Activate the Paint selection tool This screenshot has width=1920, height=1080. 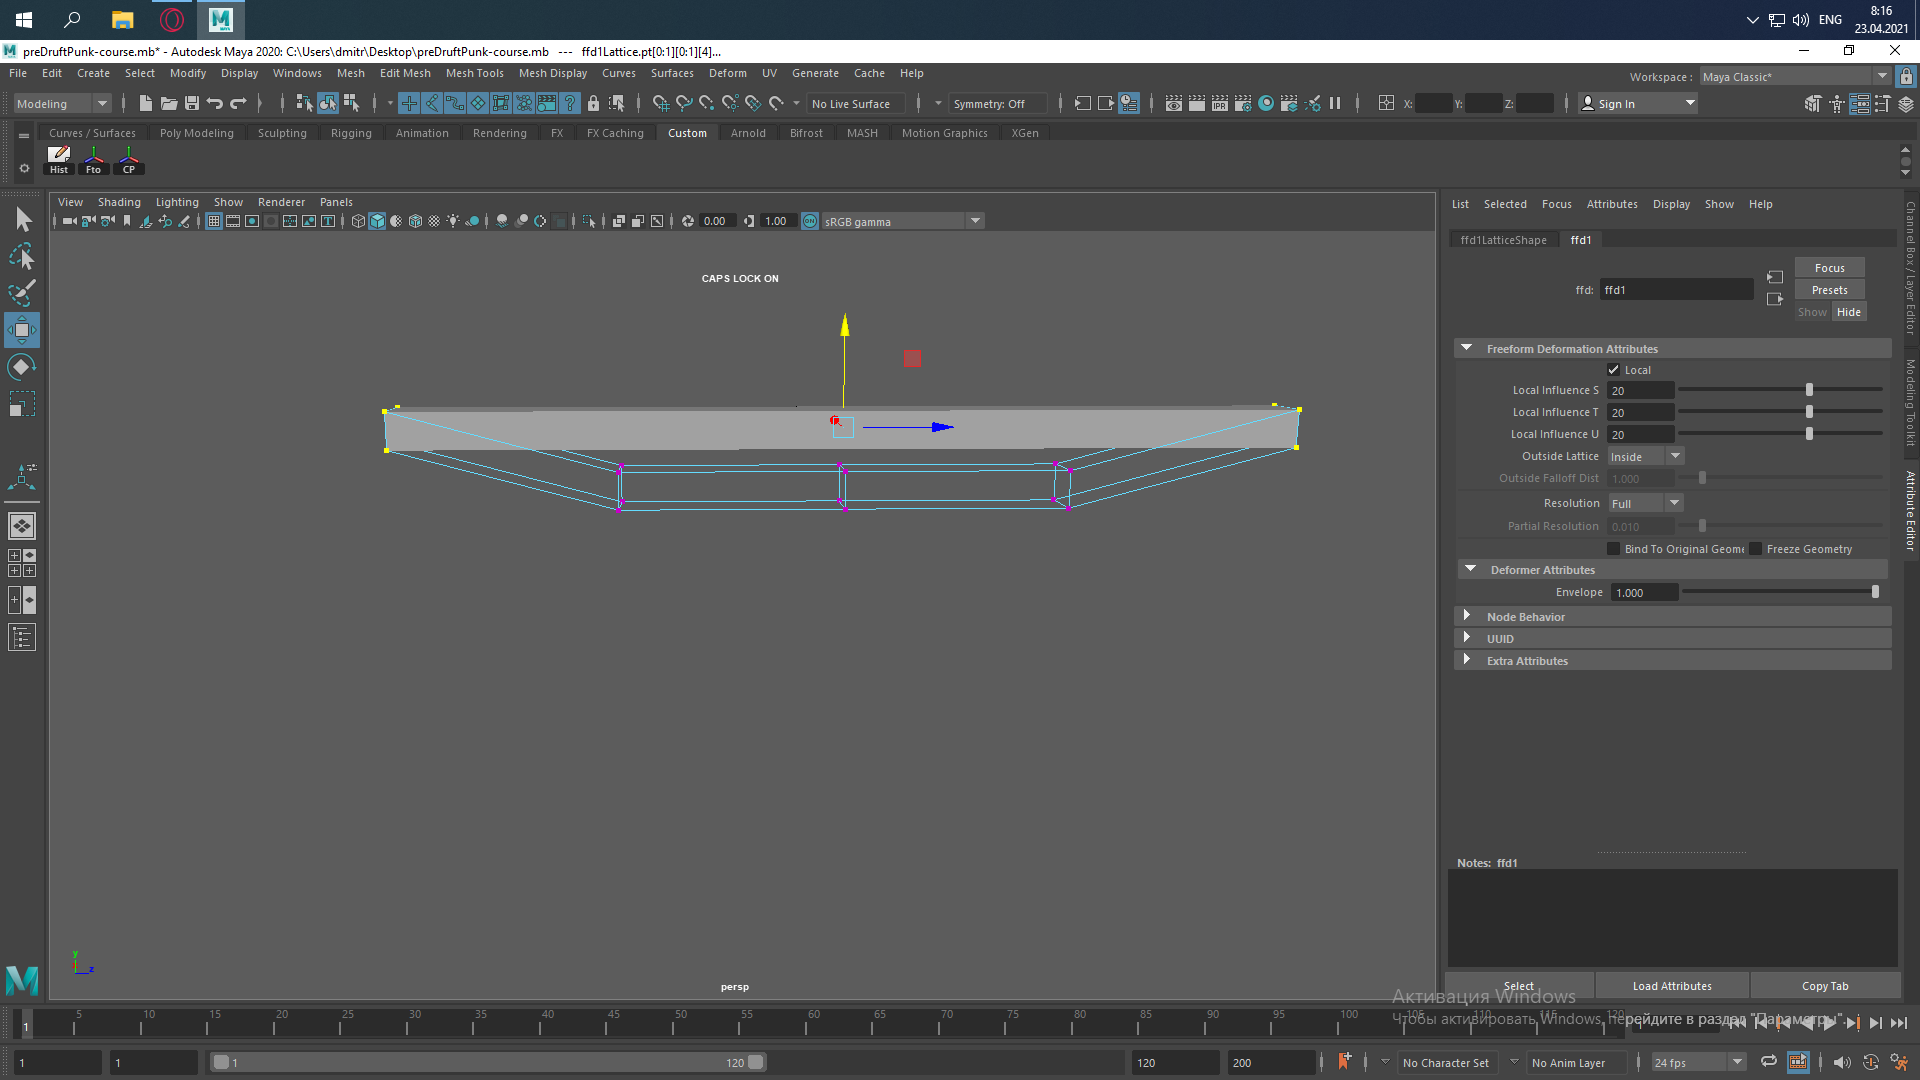23,293
